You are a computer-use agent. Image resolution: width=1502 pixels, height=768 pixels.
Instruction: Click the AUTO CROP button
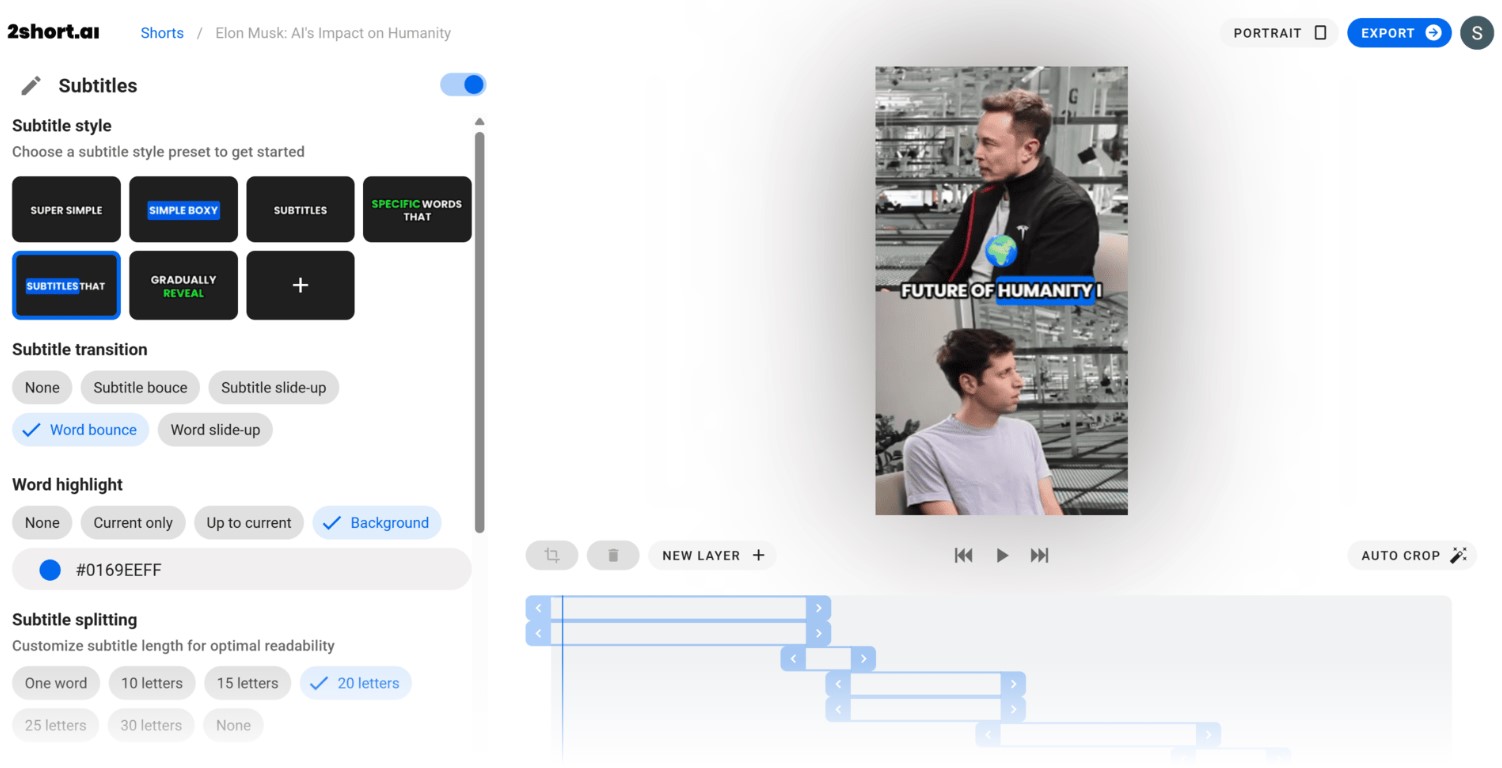pyautogui.click(x=1412, y=555)
